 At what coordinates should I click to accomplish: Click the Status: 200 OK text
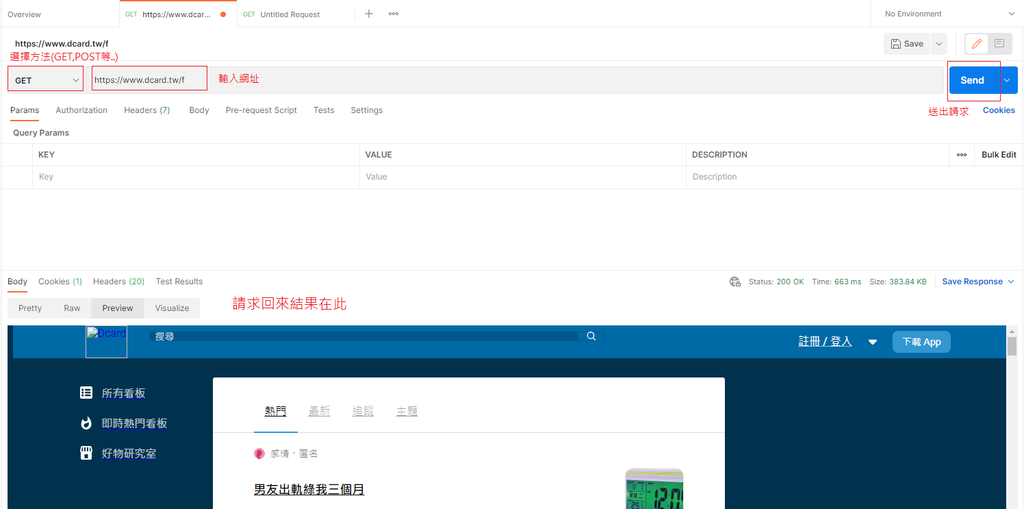pyautogui.click(x=776, y=282)
